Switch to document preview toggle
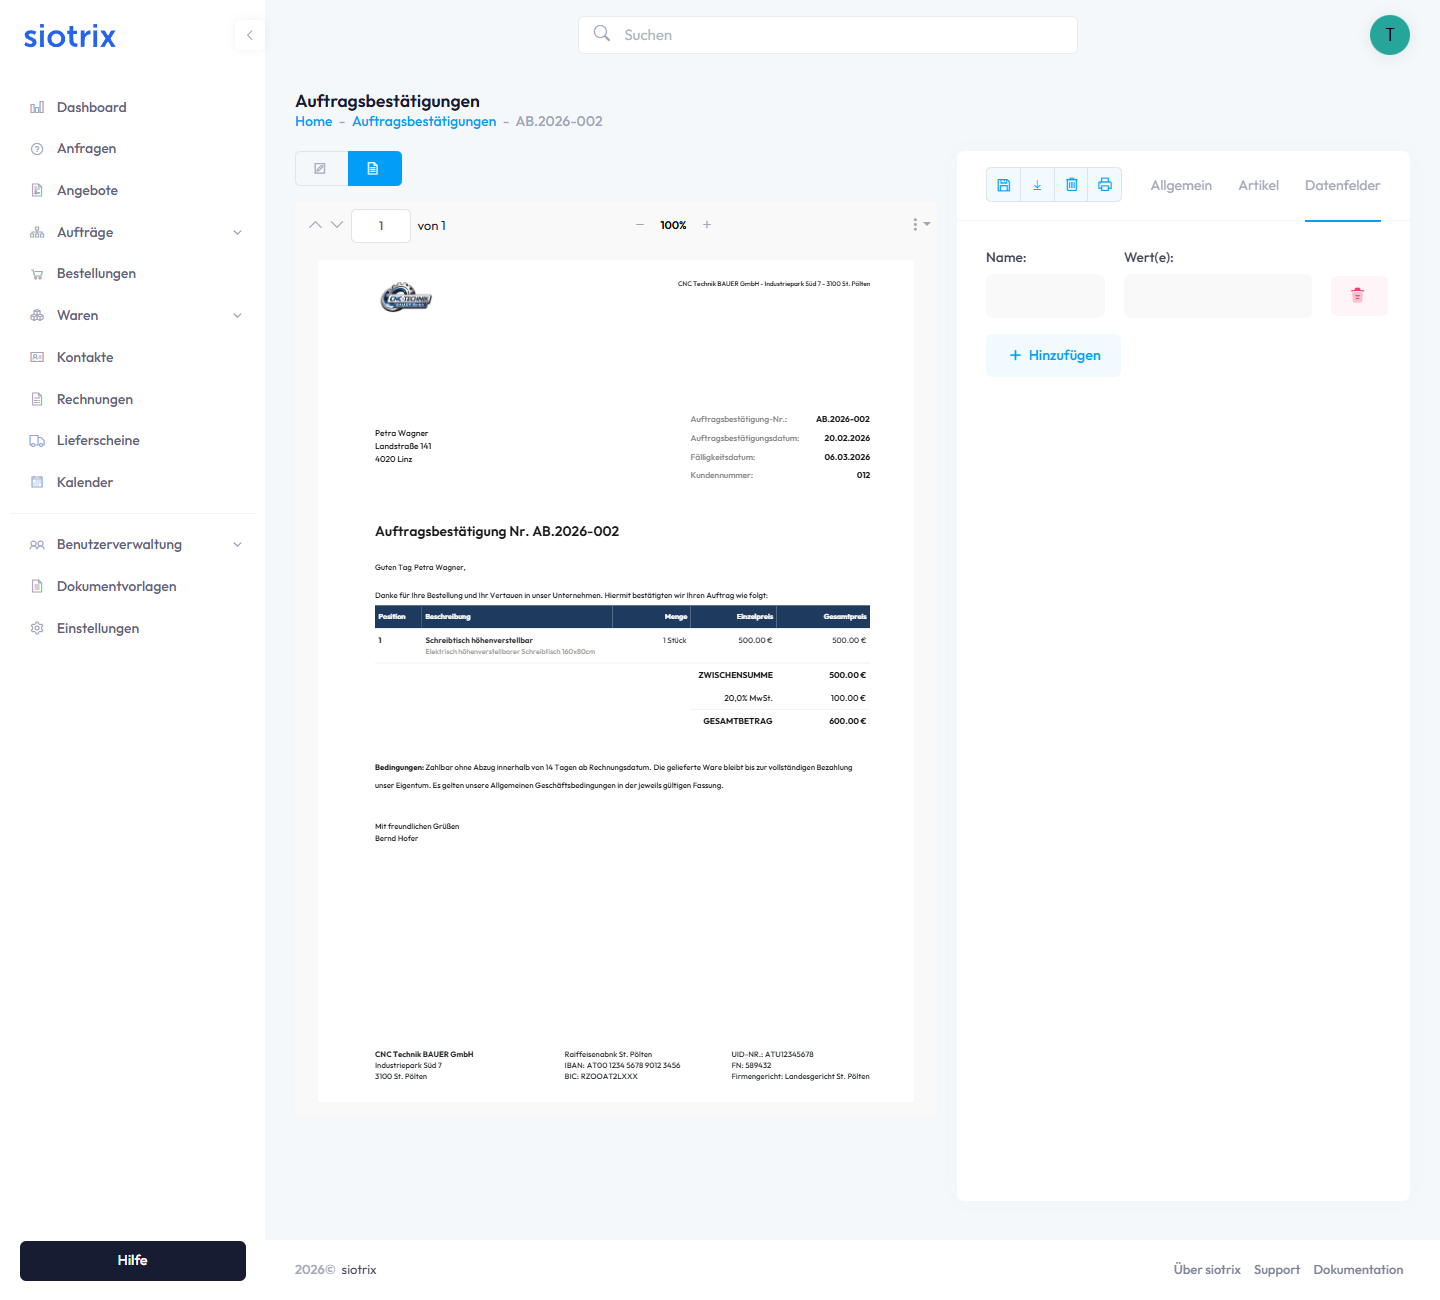The image size is (1440, 1300). [x=374, y=169]
